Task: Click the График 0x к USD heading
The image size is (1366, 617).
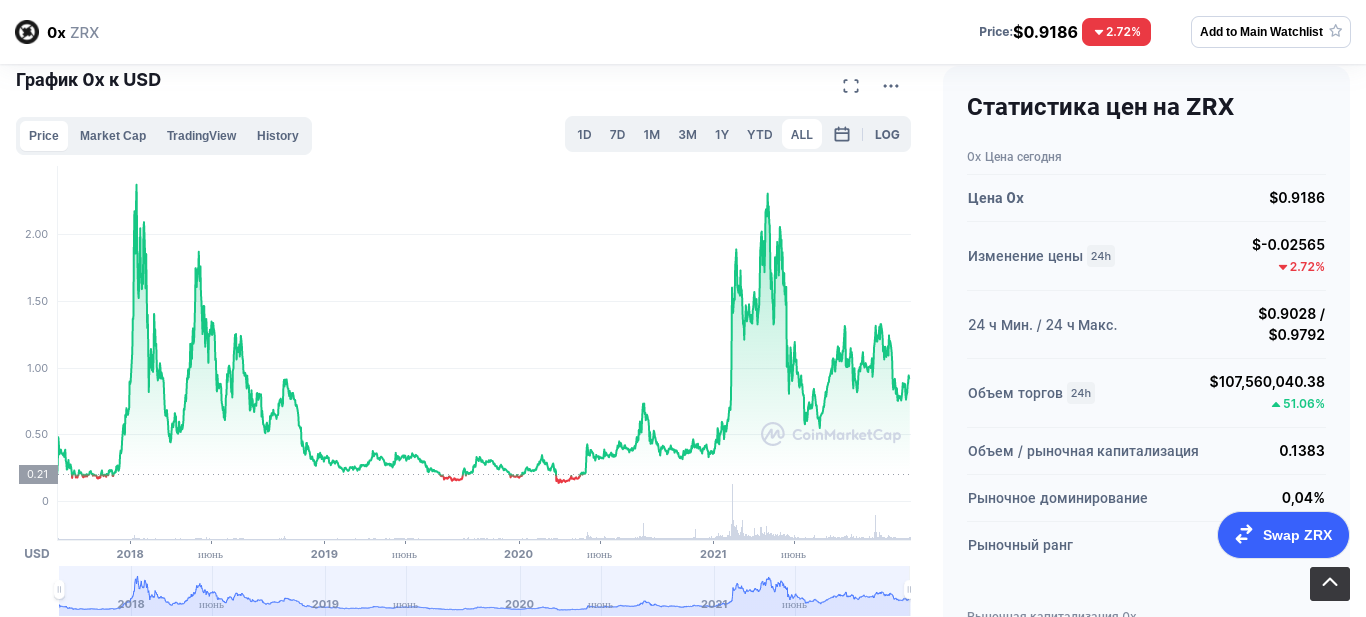Action: point(88,80)
